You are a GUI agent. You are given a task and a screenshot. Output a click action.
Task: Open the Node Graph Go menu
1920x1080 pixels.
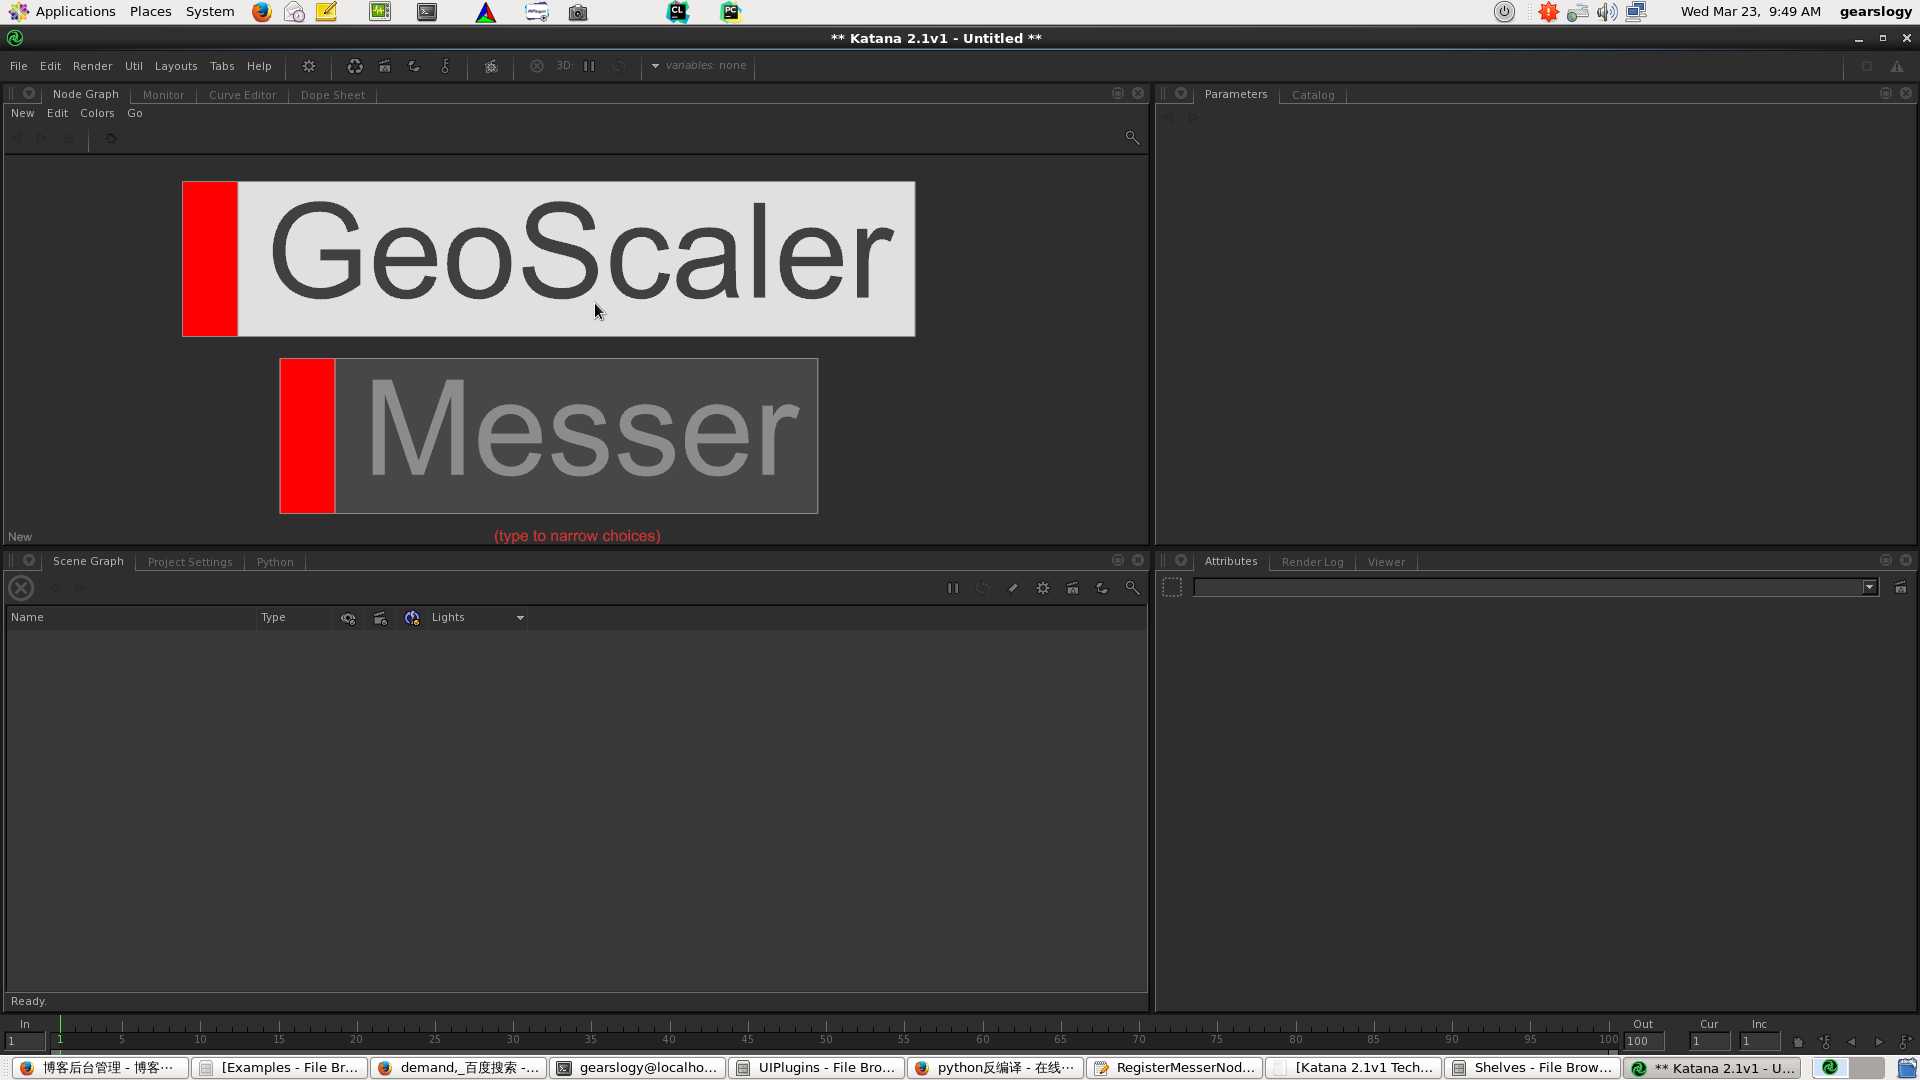click(x=135, y=113)
